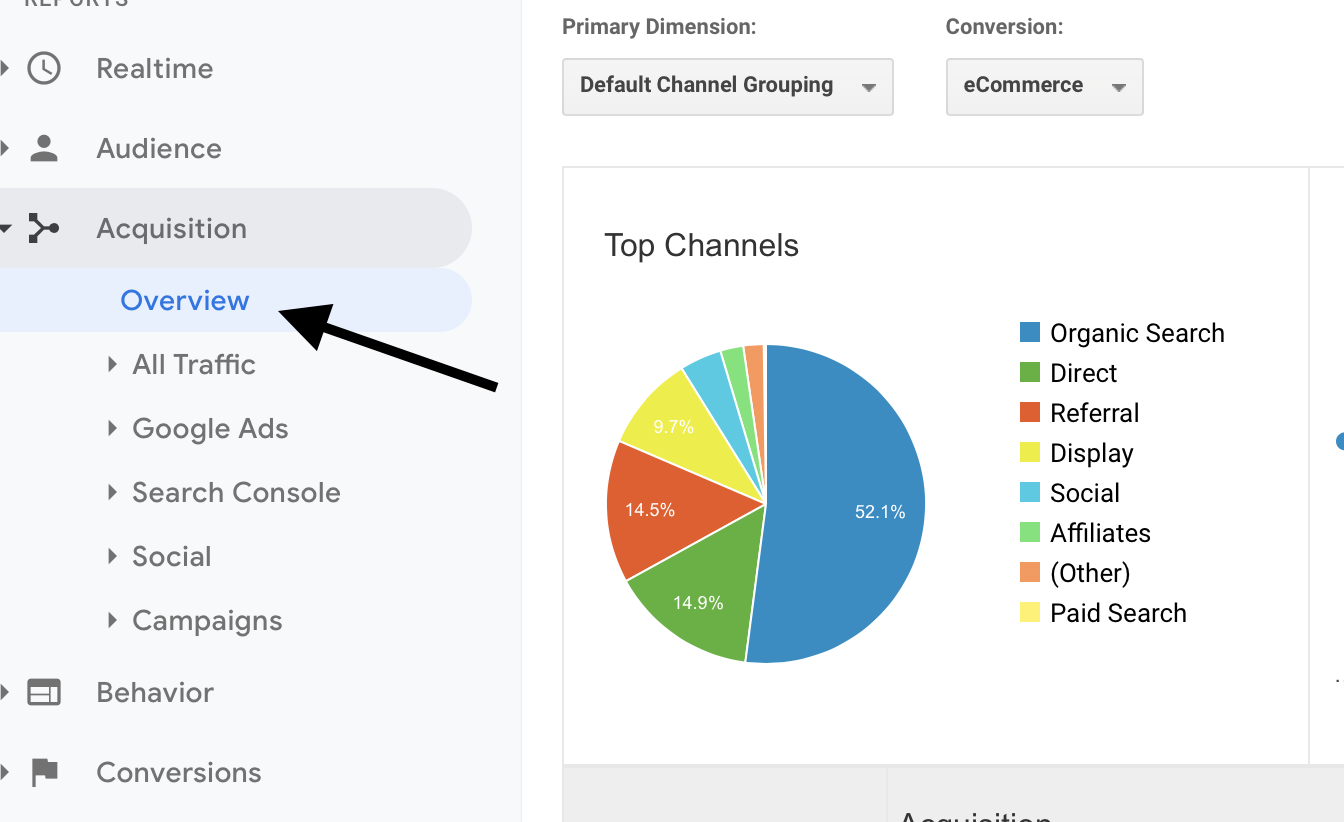Click the Paid Search legend label
Image resolution: width=1344 pixels, height=822 pixels.
pyautogui.click(x=1118, y=613)
